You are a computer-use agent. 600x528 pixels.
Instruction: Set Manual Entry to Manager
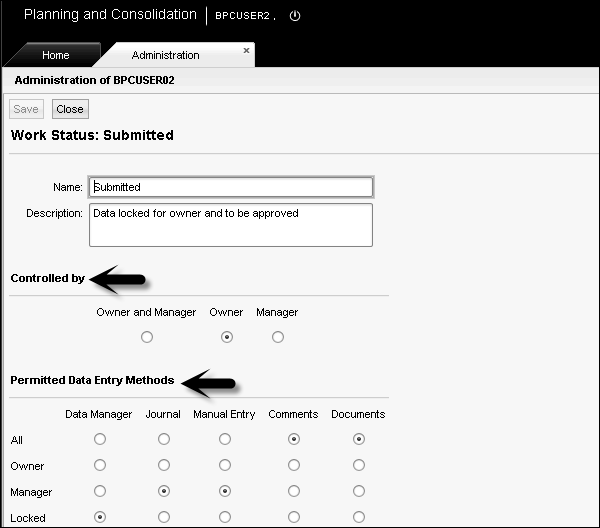pos(225,492)
